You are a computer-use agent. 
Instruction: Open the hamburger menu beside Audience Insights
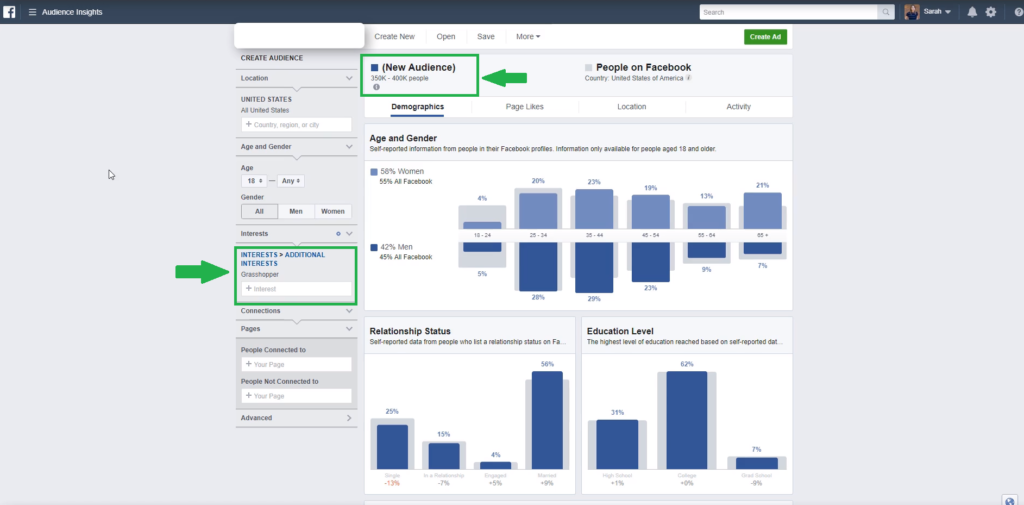pos(33,12)
